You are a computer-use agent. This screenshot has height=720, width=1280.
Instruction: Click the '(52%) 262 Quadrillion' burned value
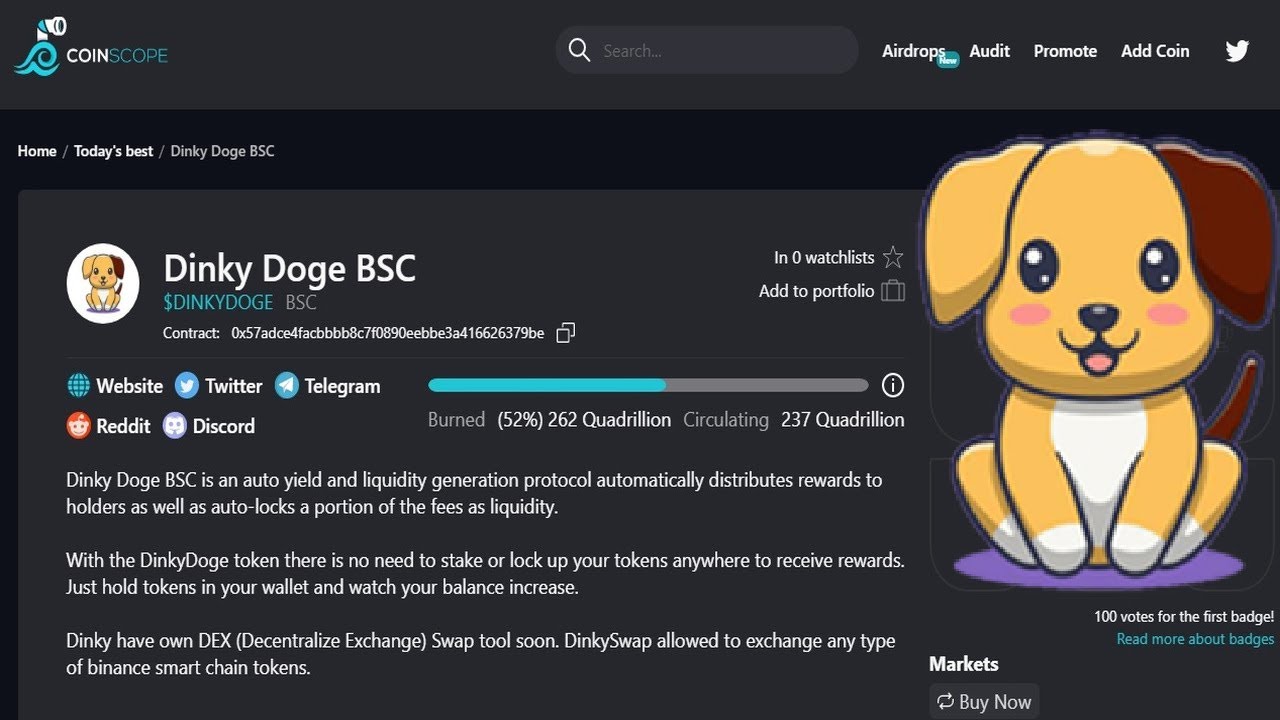click(x=584, y=420)
